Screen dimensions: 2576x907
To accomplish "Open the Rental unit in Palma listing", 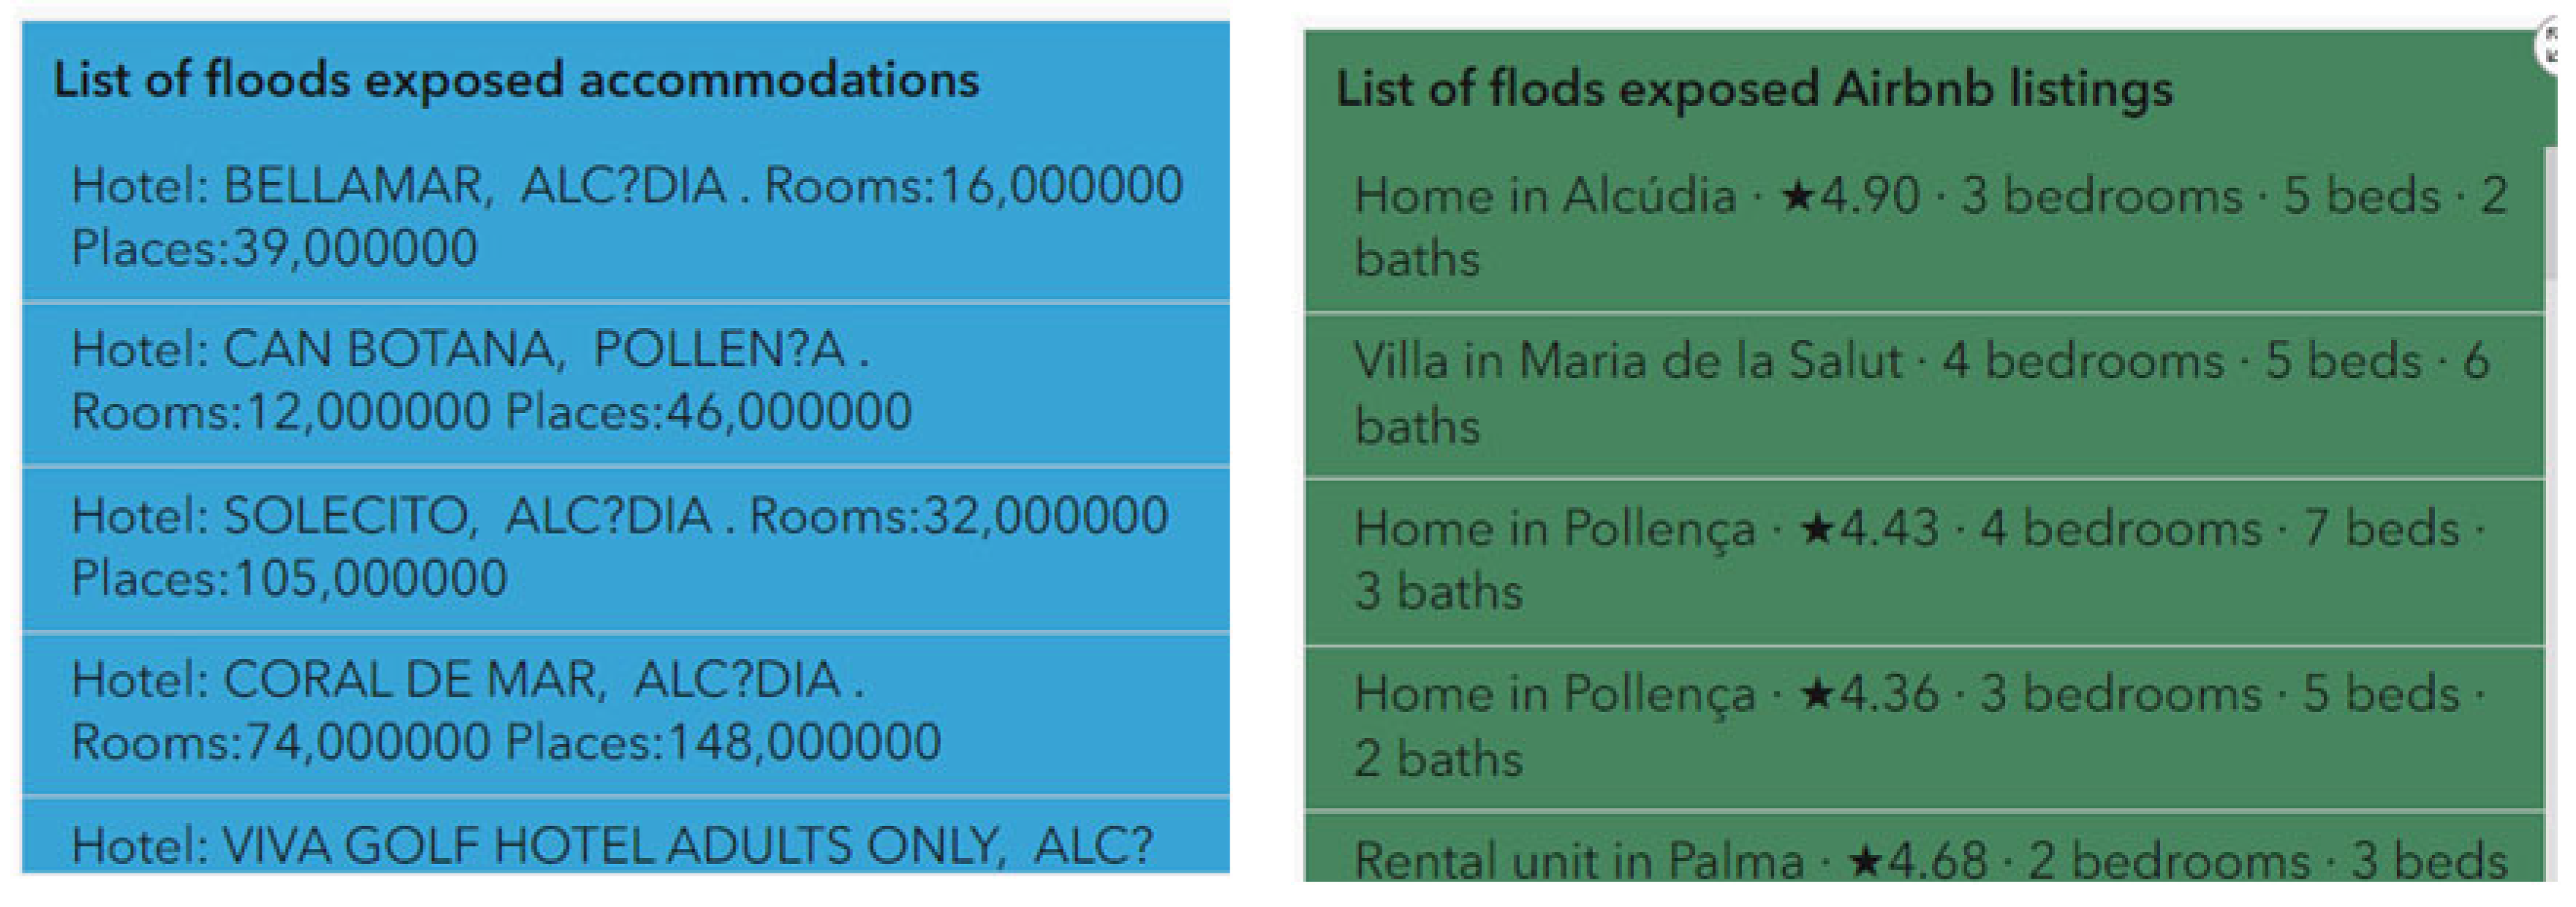I will pos(1924,858).
